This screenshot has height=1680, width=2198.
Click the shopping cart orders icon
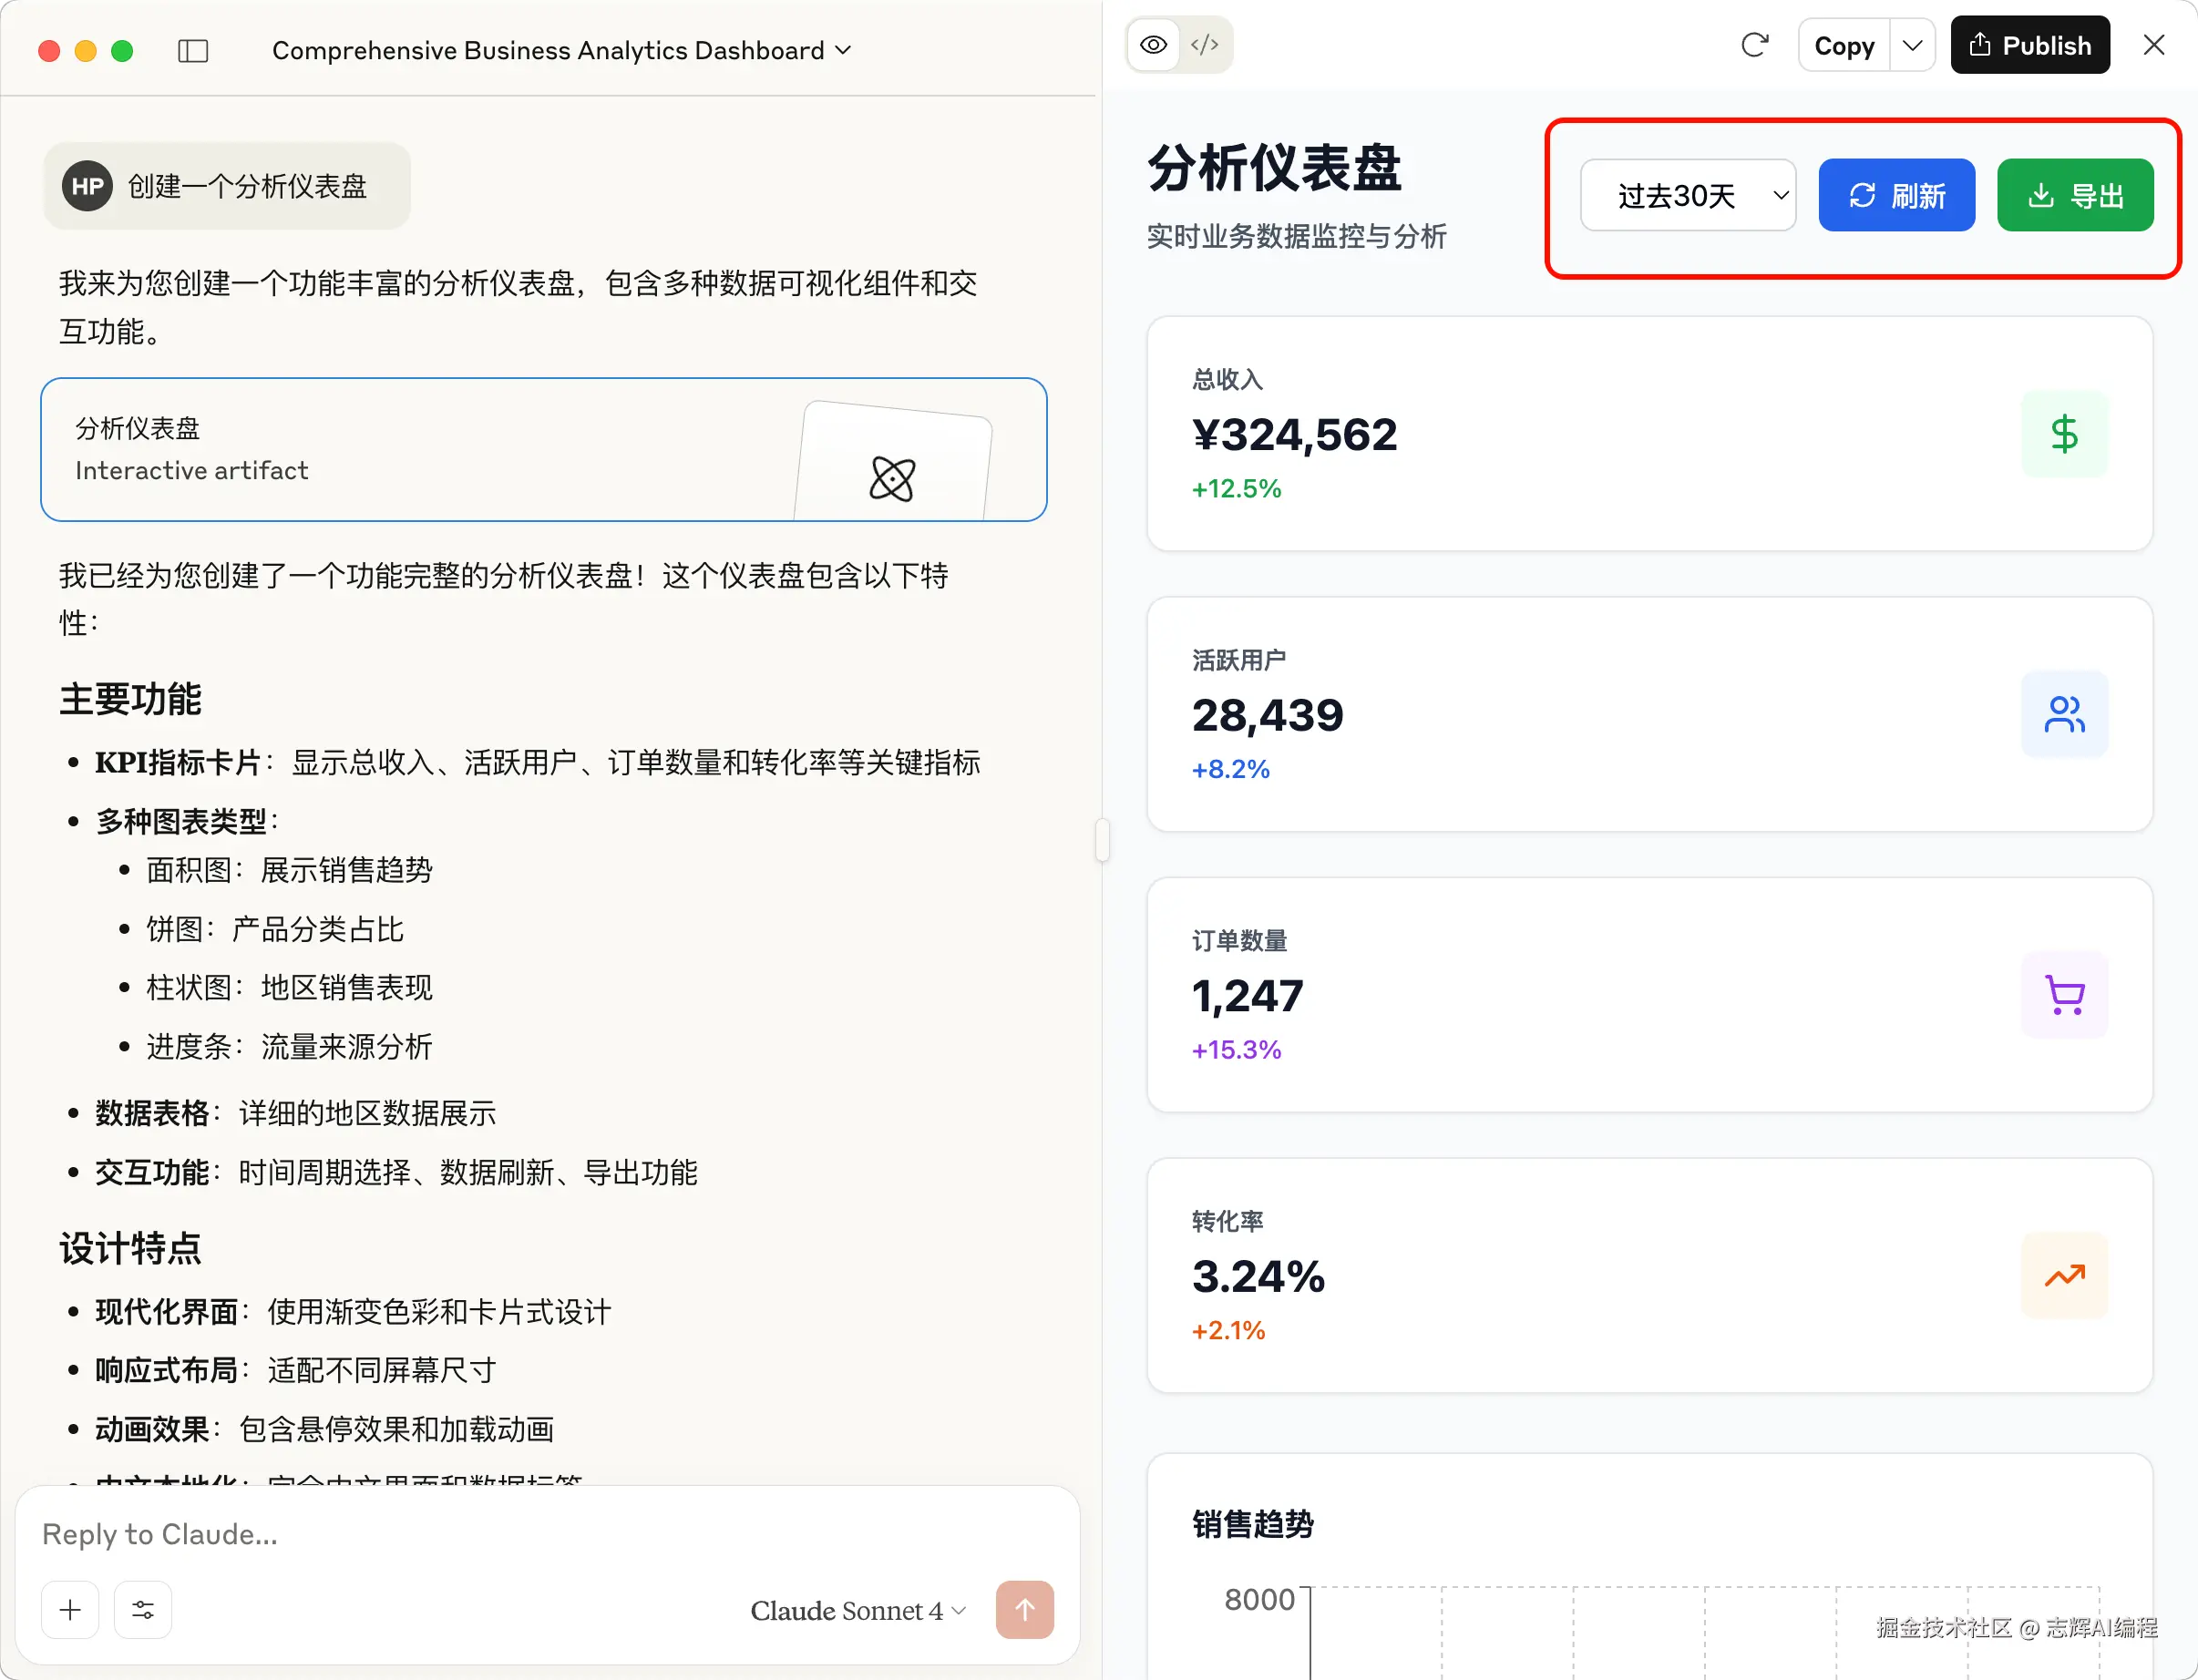pyautogui.click(x=2064, y=995)
